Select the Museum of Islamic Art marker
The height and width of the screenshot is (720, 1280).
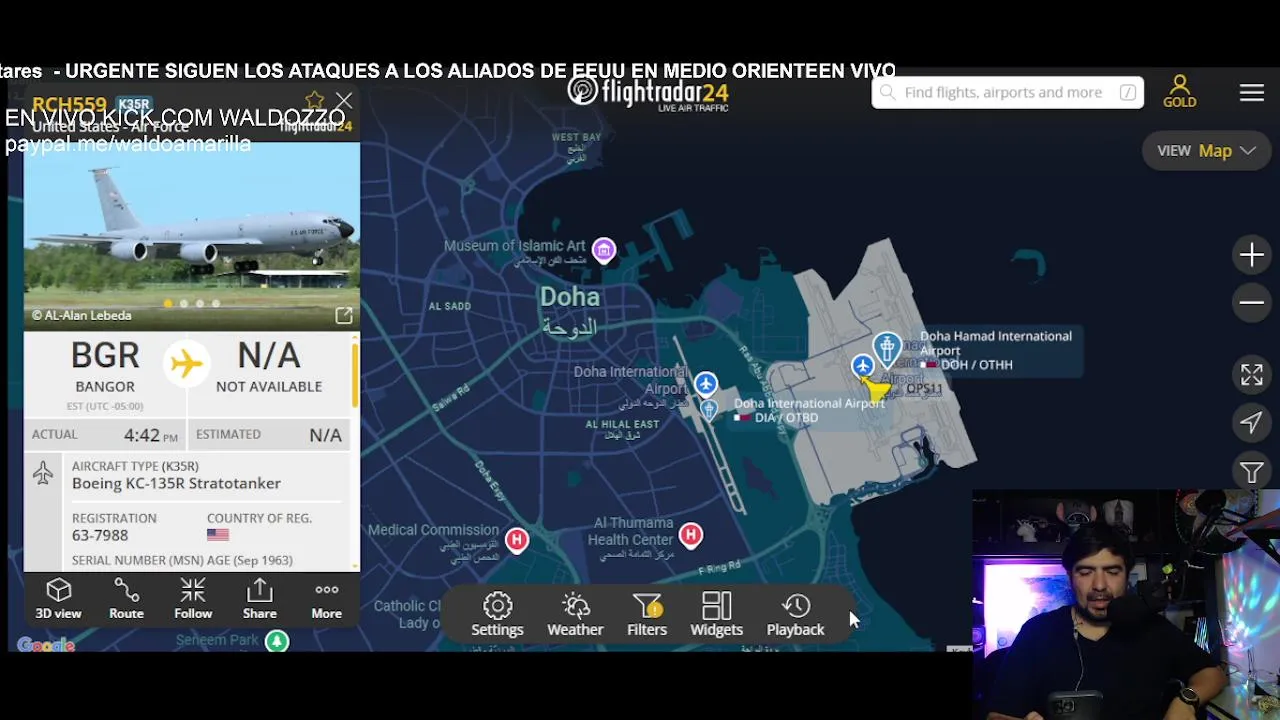[x=604, y=250]
